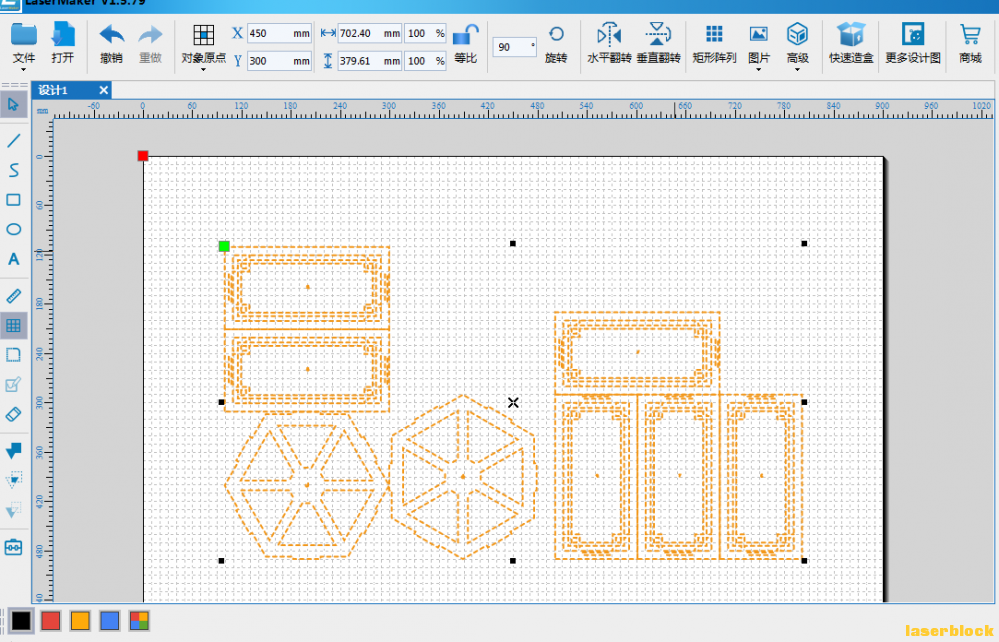Click the 水平翻转 horizontal flip icon
Screen dimensions: 999x642
coord(609,34)
